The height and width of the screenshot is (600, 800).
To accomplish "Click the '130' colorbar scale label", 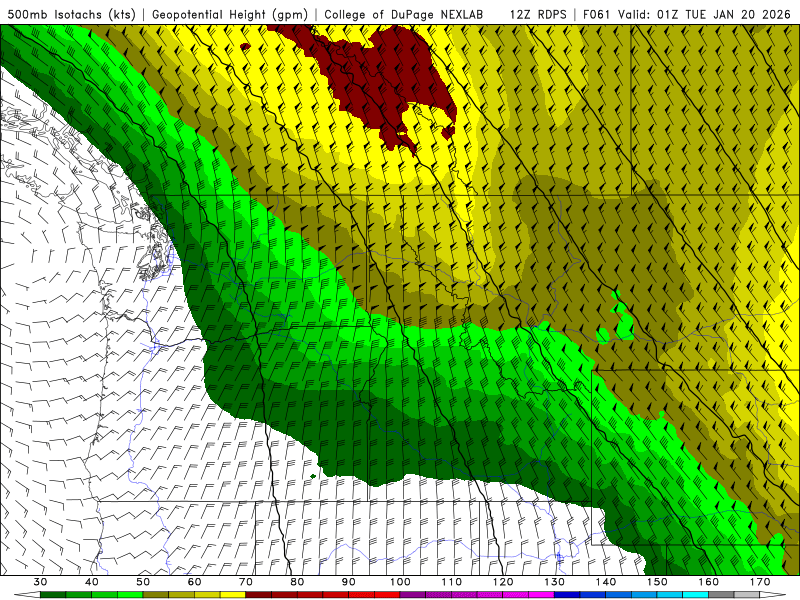I will coord(554,582).
